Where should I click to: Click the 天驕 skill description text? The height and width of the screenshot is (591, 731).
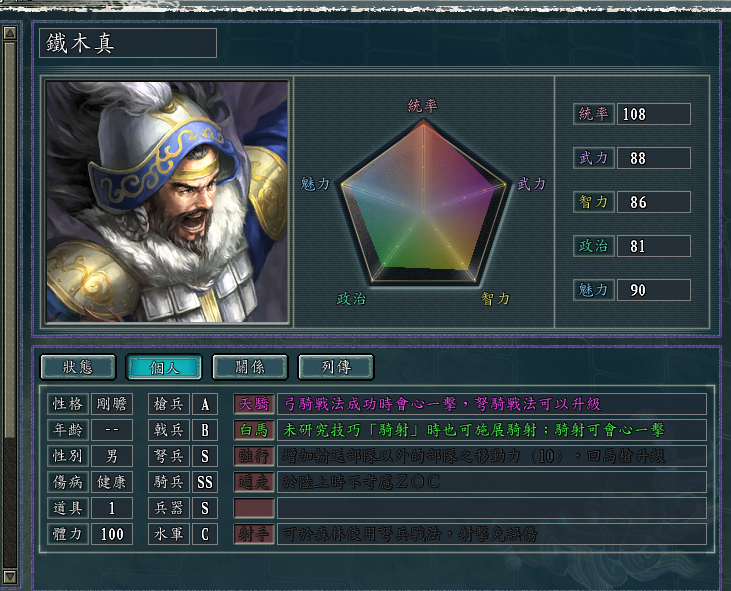coord(442,404)
